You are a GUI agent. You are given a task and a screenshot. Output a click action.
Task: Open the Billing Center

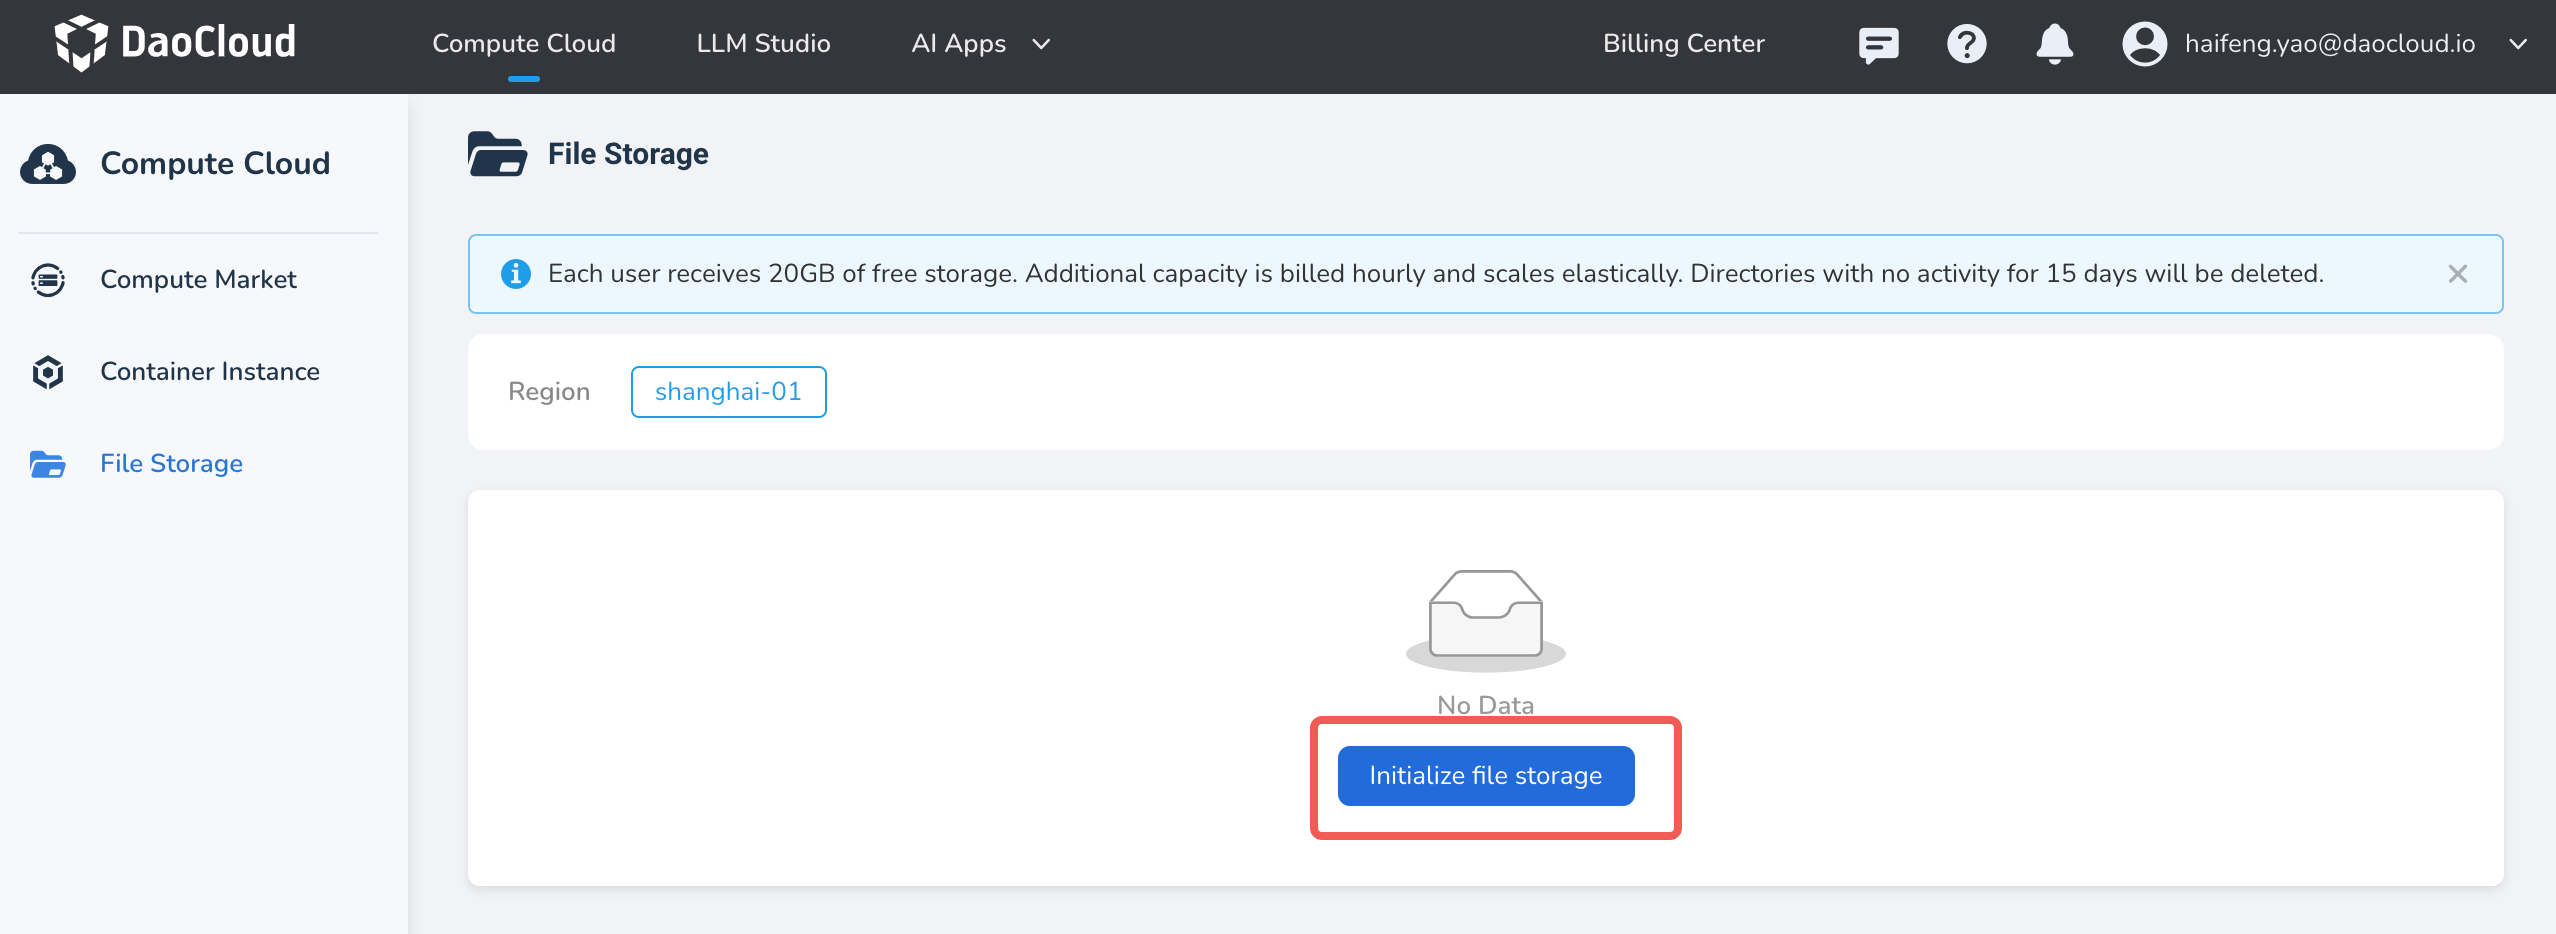click(x=1683, y=43)
